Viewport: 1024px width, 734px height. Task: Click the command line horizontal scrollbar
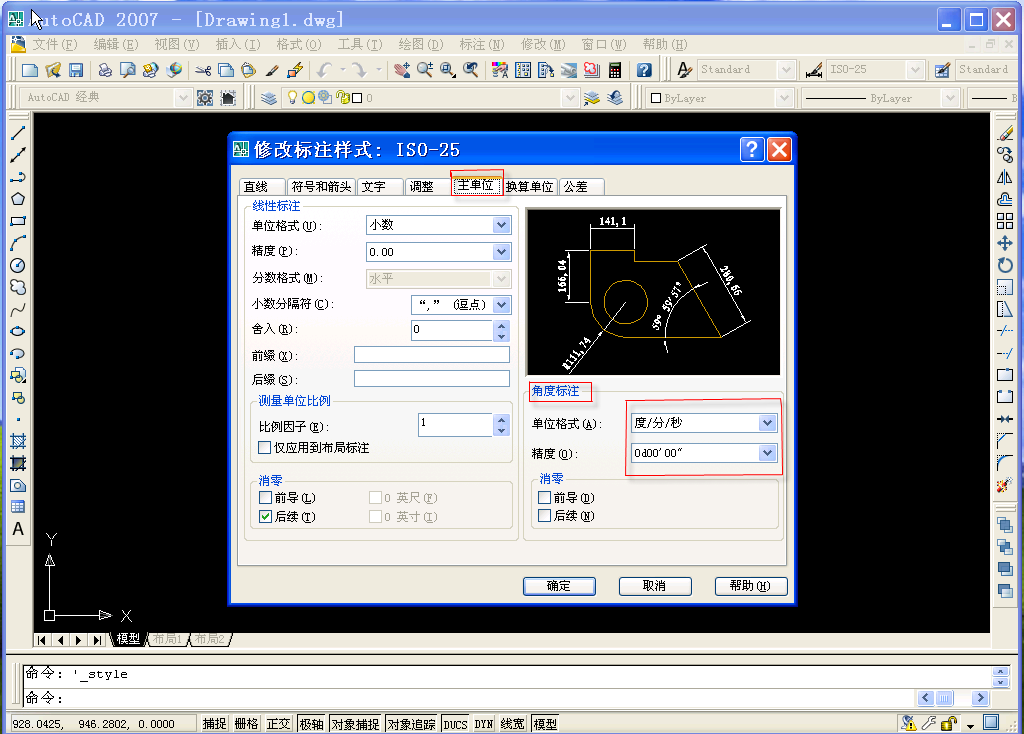[953, 698]
